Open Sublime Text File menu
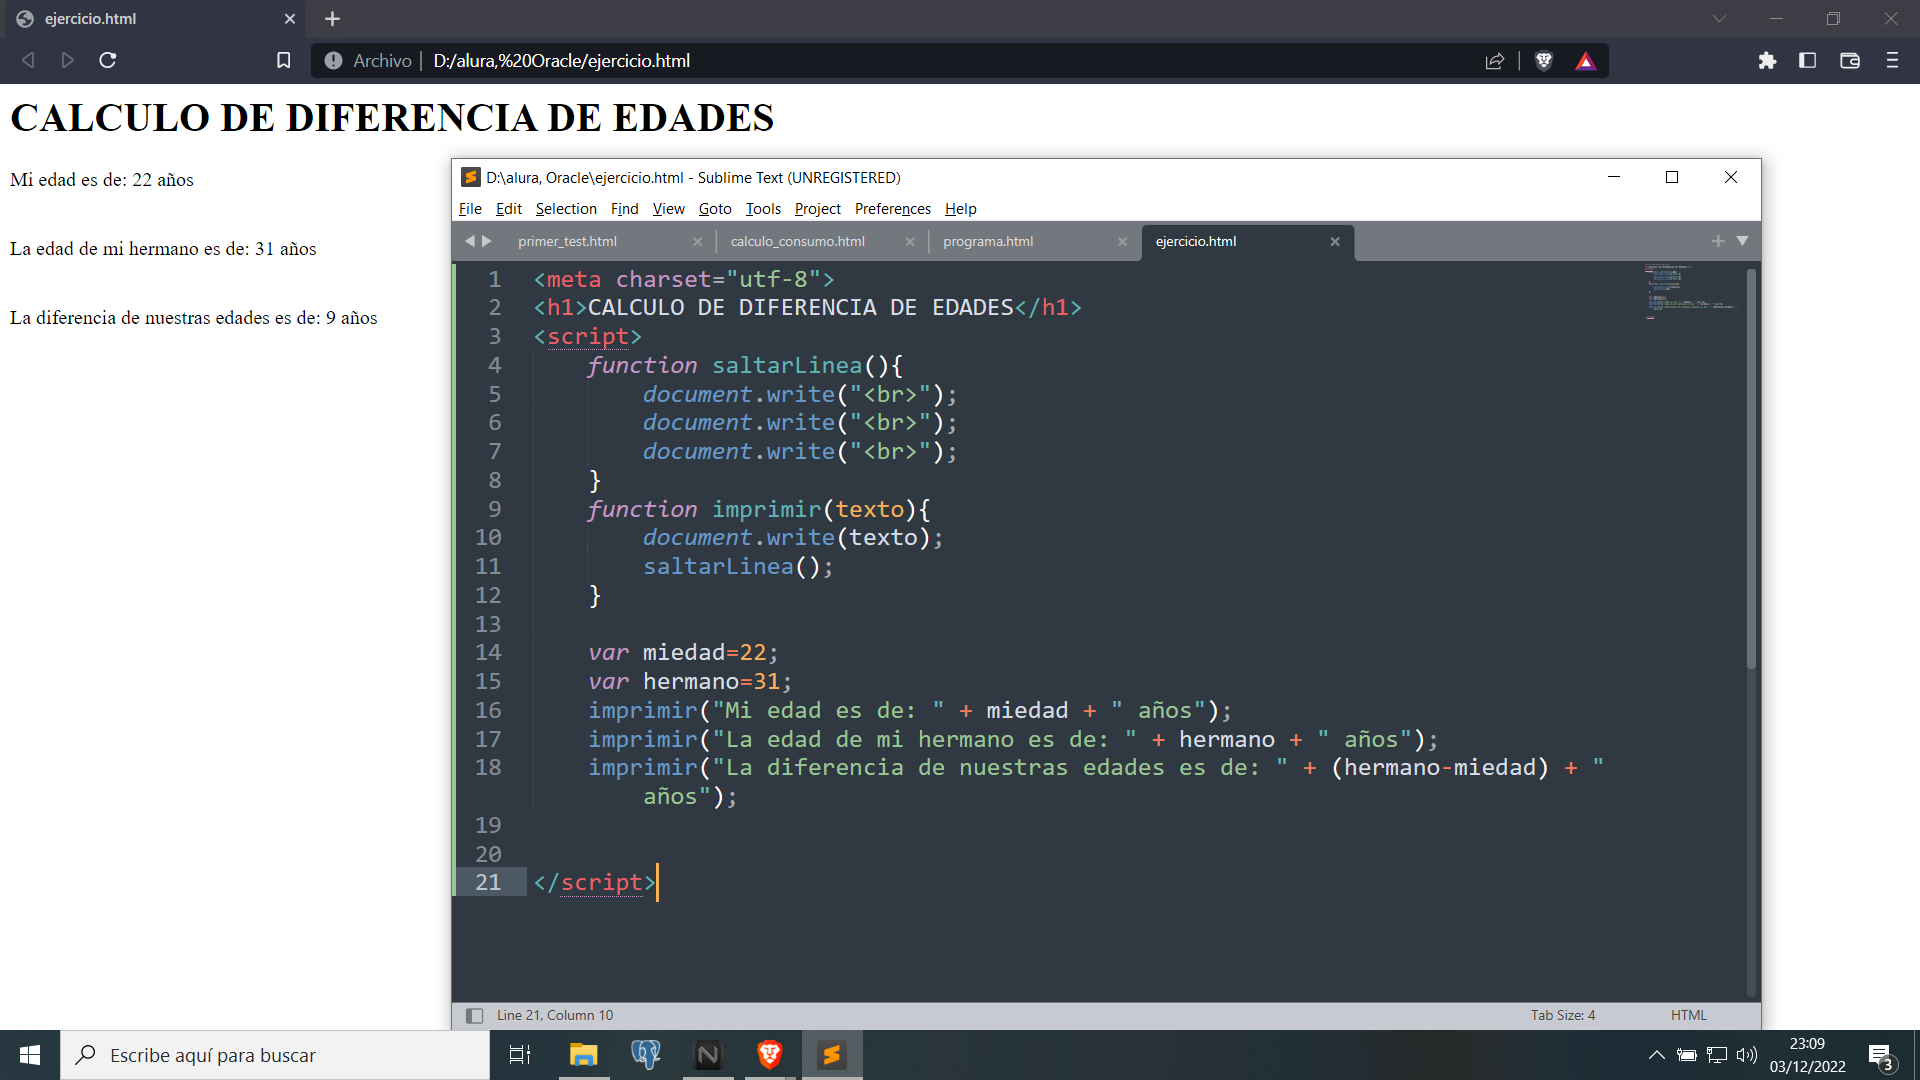The image size is (1920, 1080). (470, 209)
